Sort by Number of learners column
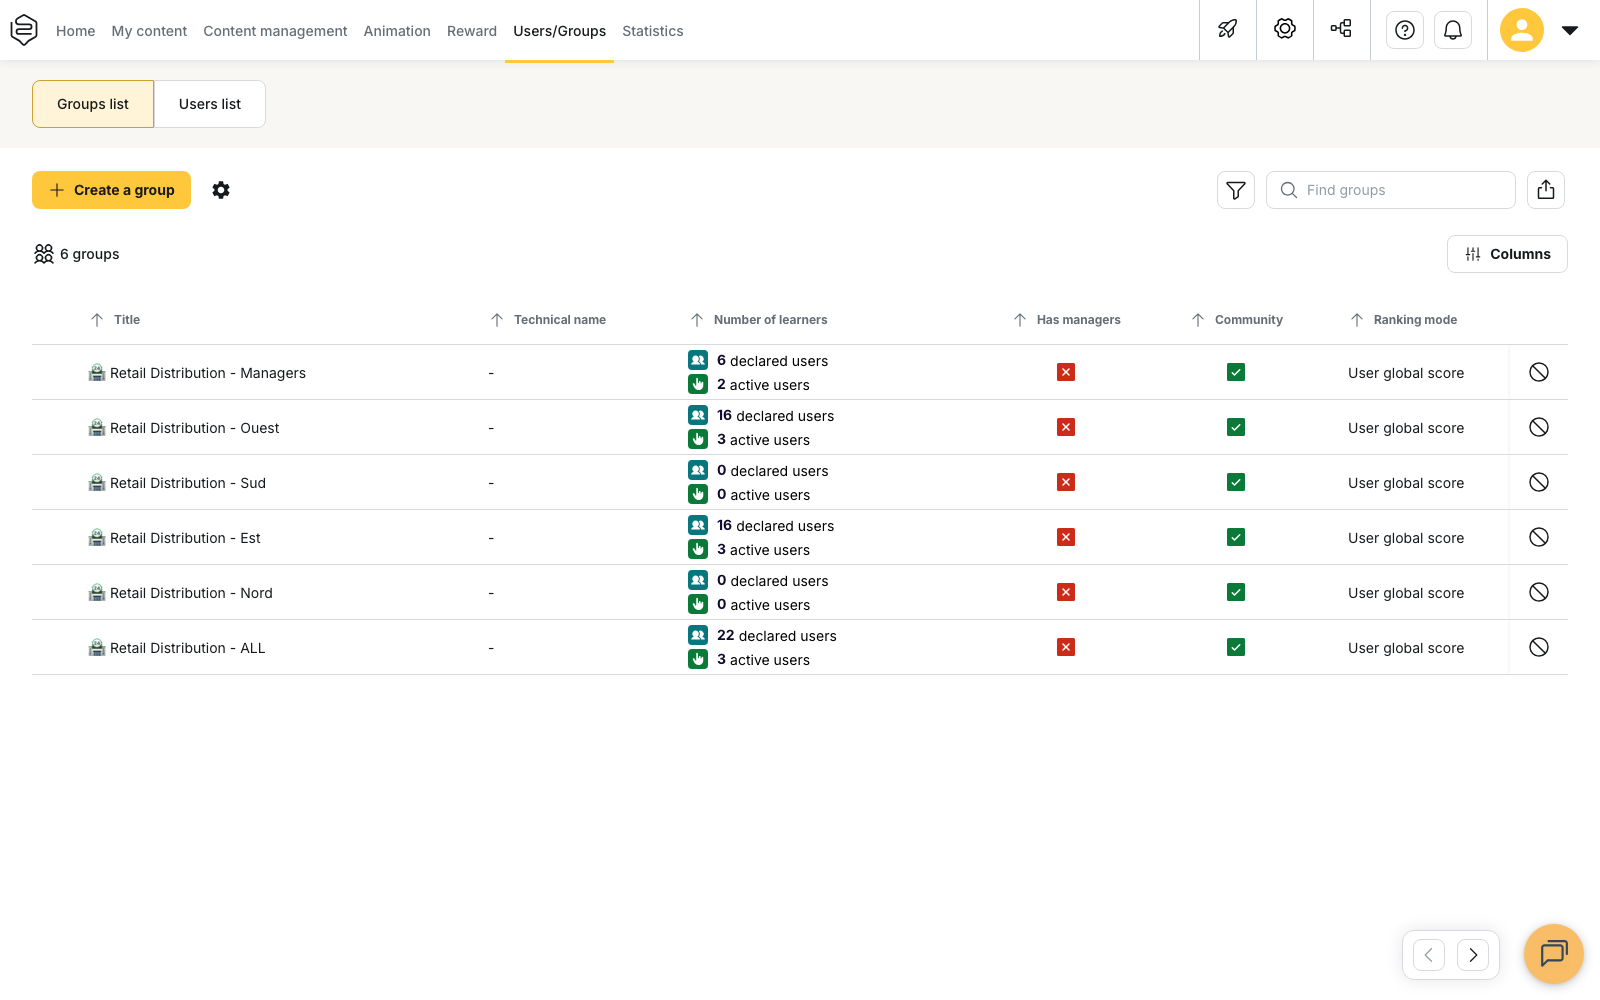The height and width of the screenshot is (1000, 1600). [759, 320]
